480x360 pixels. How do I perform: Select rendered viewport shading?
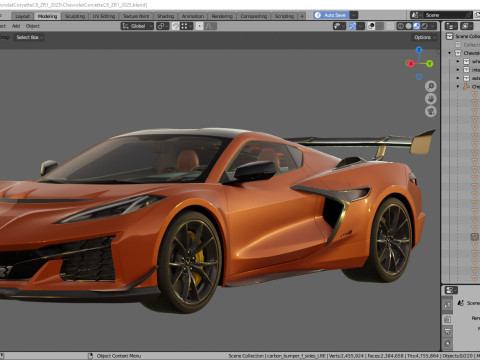click(x=424, y=26)
